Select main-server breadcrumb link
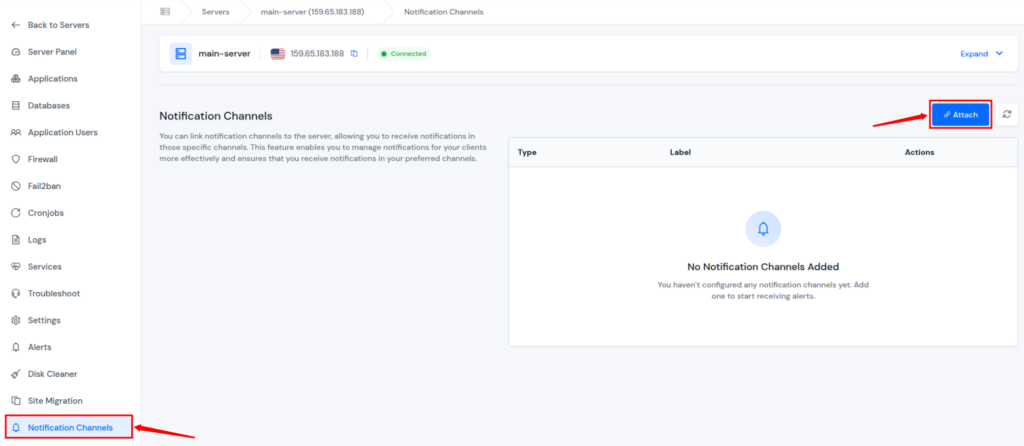This screenshot has width=1024, height=446. coord(323,12)
